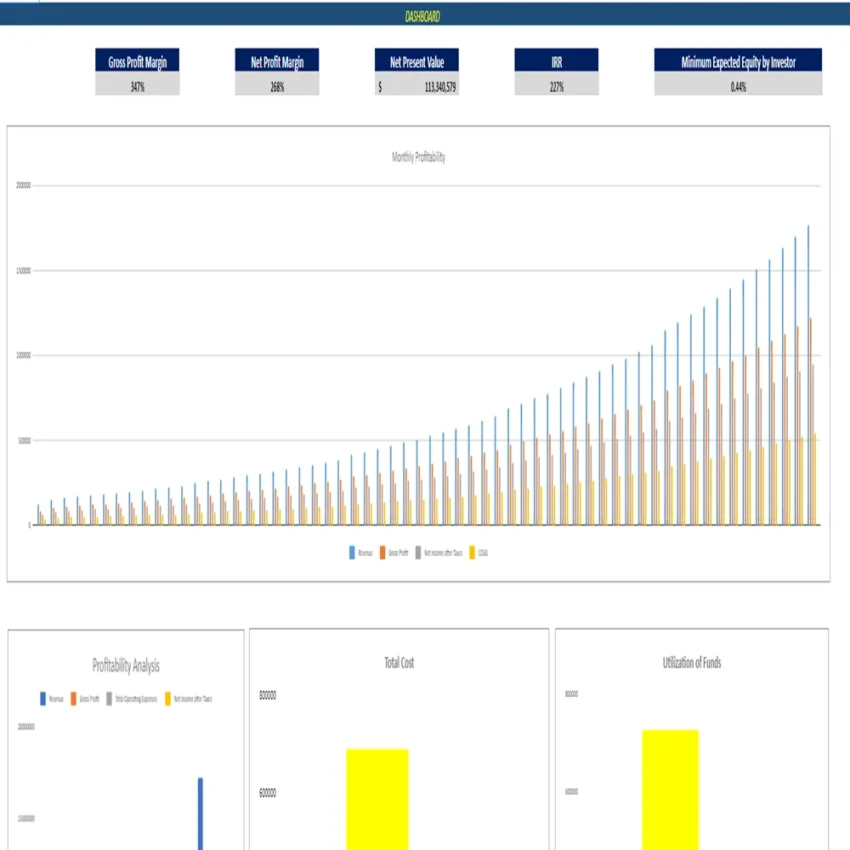Switch to the DASHBOARD tab
850x850 pixels.
[424, 16]
